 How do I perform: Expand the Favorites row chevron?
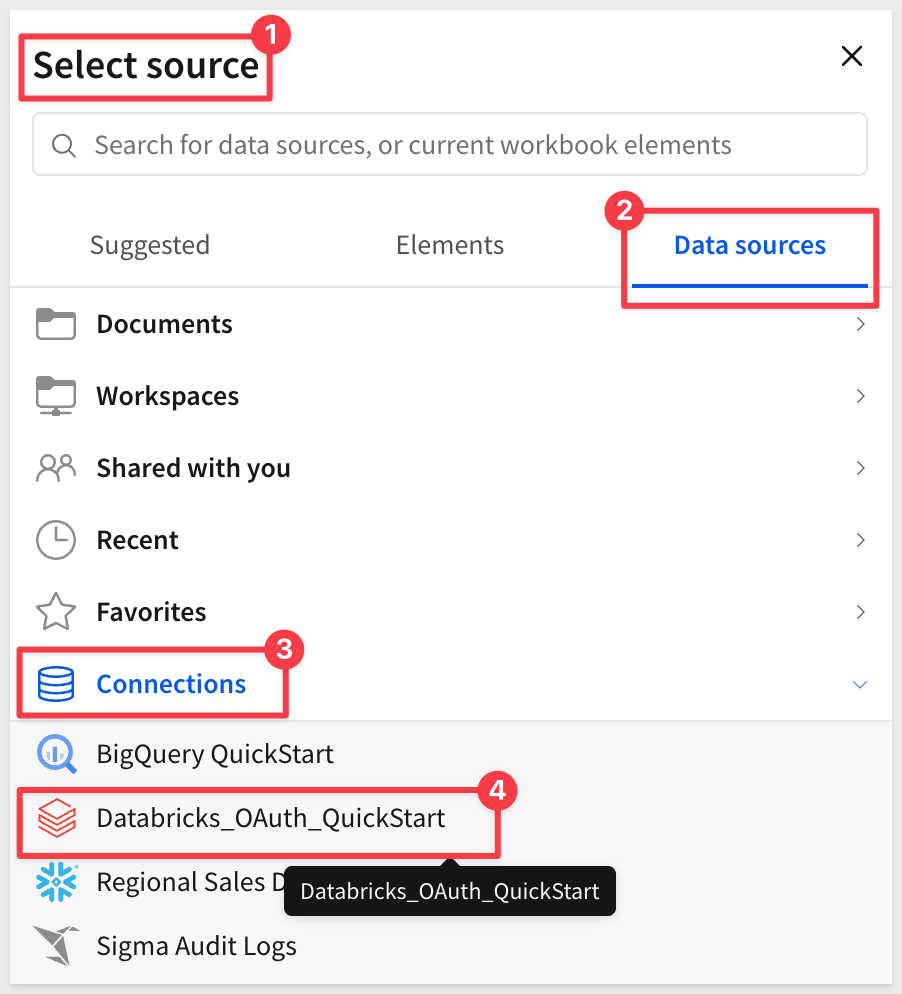(860, 612)
